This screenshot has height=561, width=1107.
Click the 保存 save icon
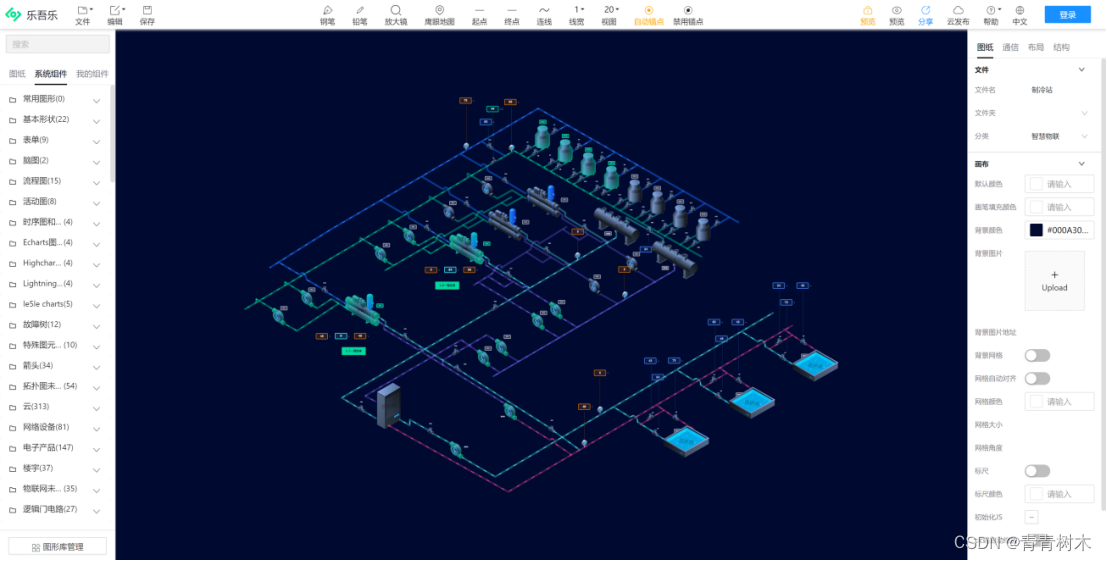147,15
